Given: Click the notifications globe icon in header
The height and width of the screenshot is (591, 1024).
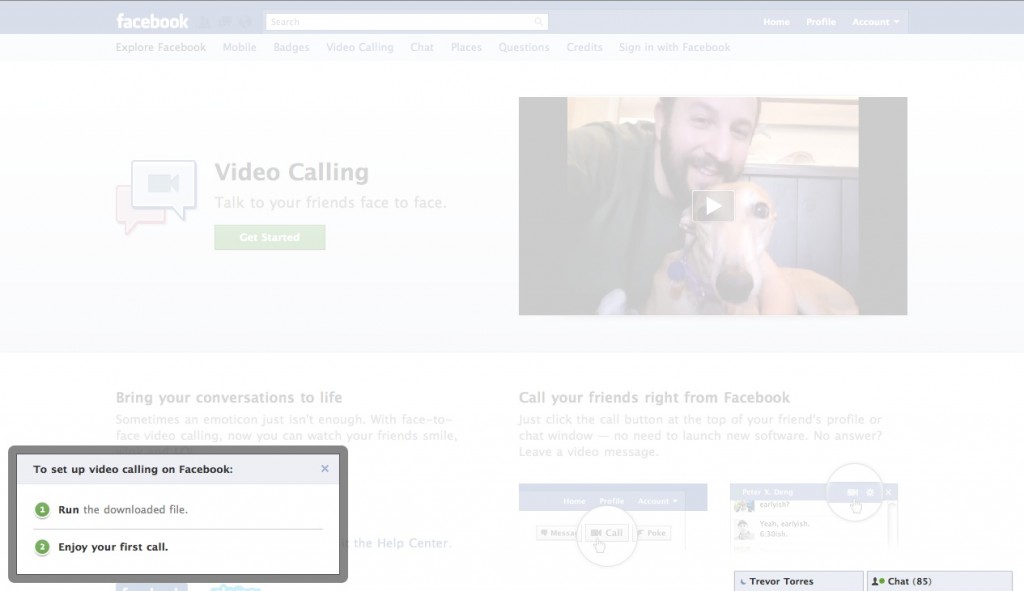Looking at the screenshot, I should point(245,22).
